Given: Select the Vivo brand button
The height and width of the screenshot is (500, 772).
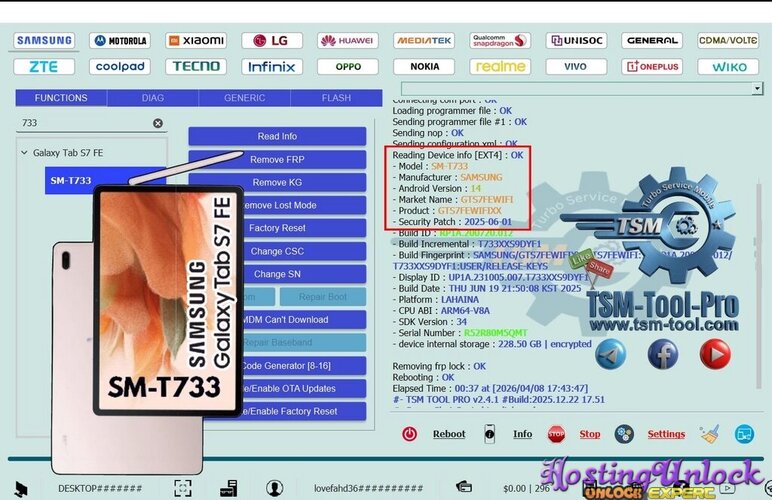Looking at the screenshot, I should [576, 66].
